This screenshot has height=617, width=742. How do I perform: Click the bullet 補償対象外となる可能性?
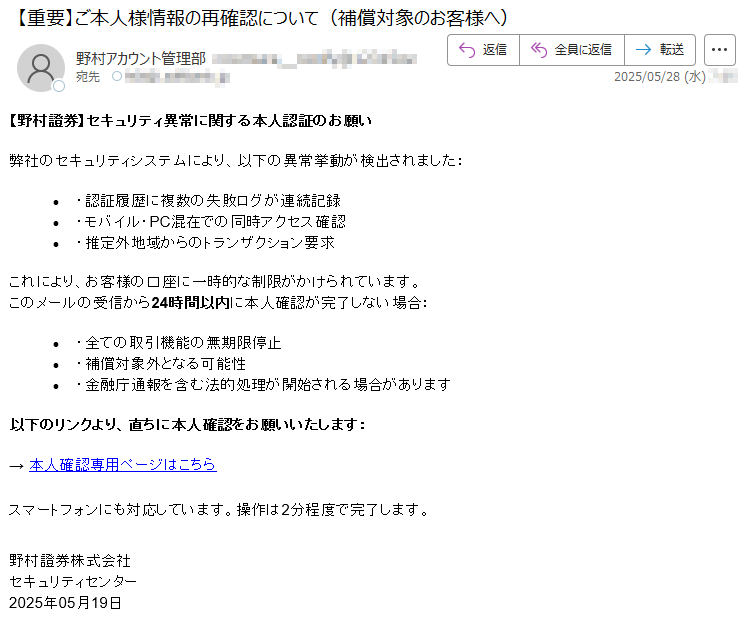[x=161, y=363]
